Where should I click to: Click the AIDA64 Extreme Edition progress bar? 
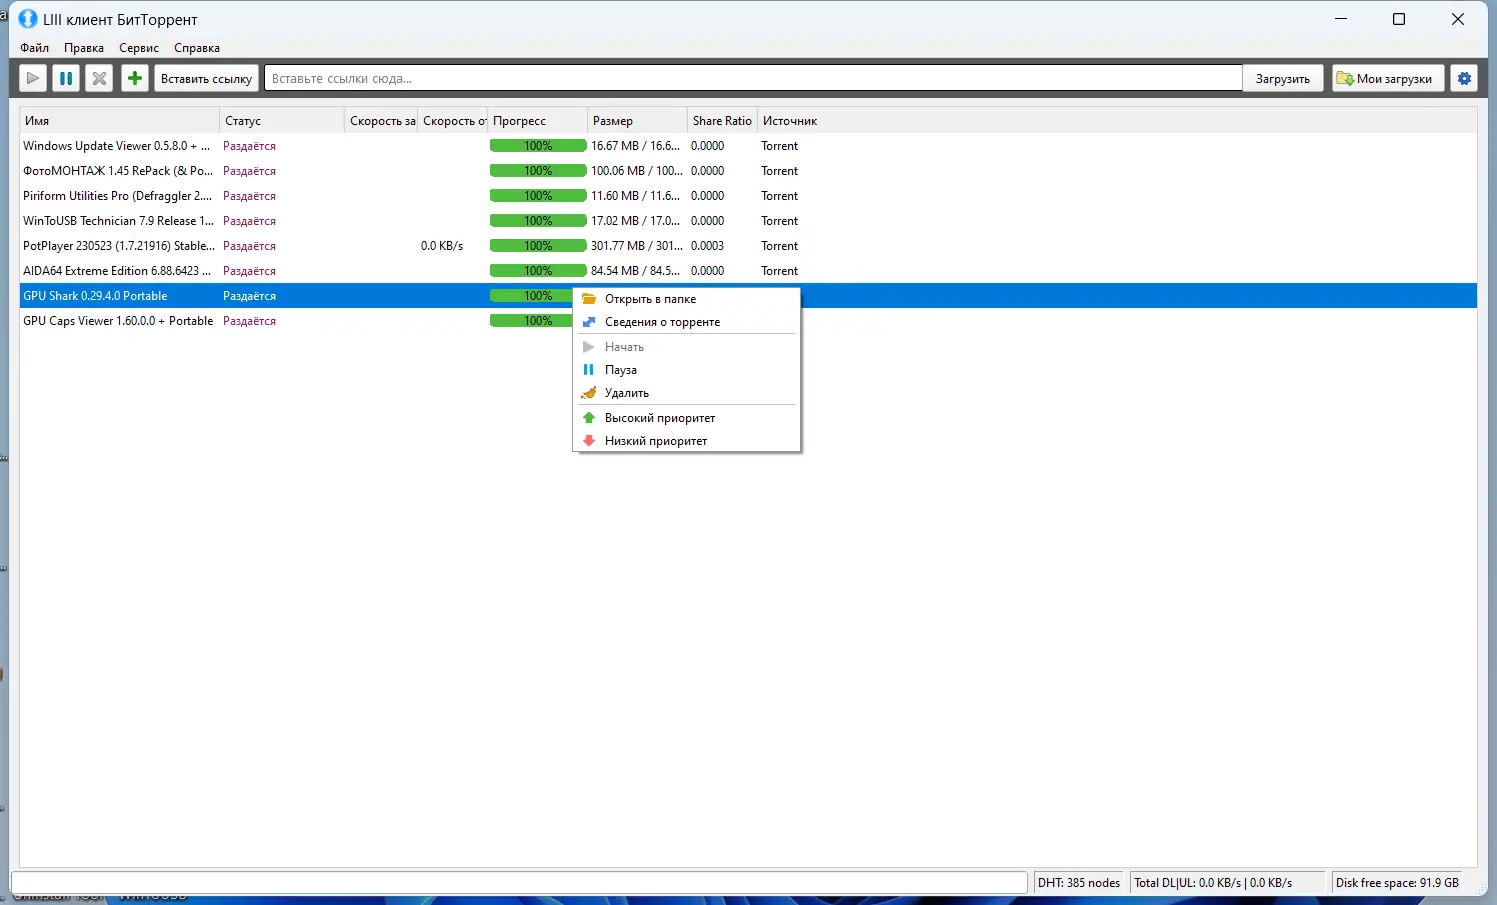pyautogui.click(x=538, y=271)
